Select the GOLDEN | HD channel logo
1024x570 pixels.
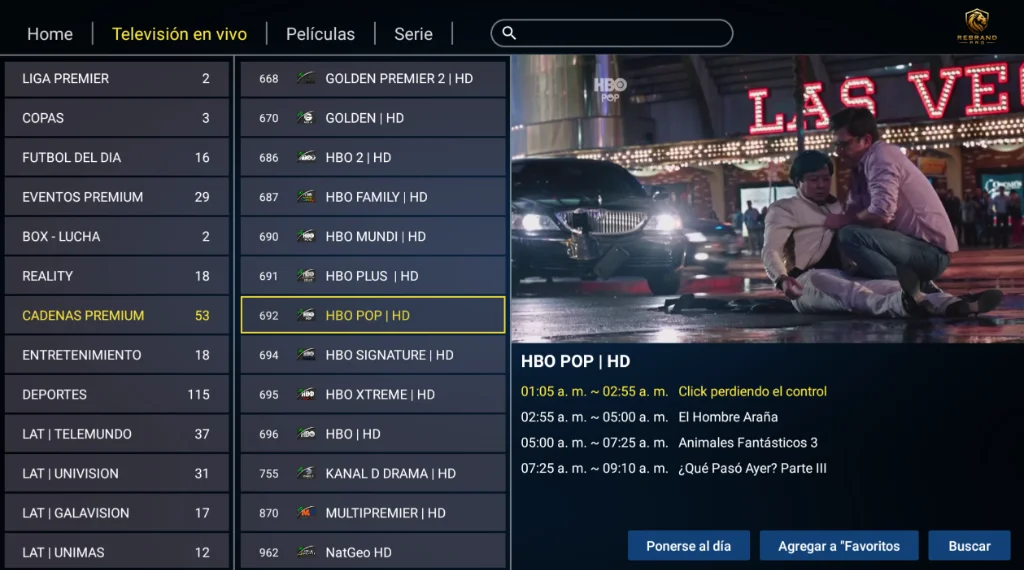pos(306,118)
